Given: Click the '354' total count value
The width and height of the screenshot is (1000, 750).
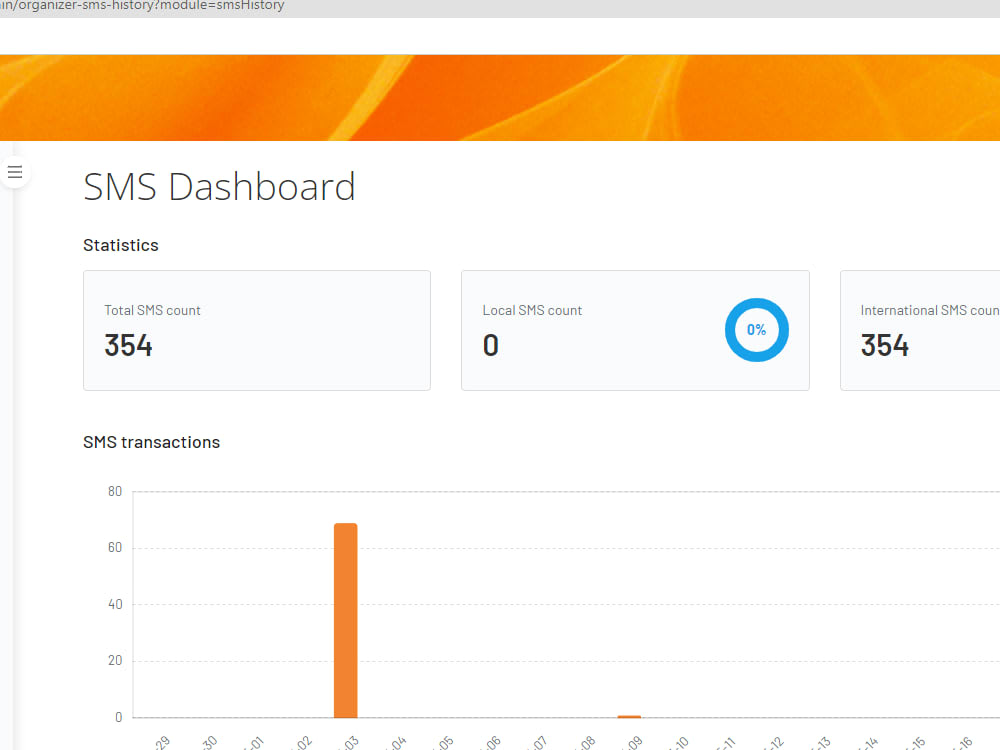Looking at the screenshot, I should (x=129, y=346).
